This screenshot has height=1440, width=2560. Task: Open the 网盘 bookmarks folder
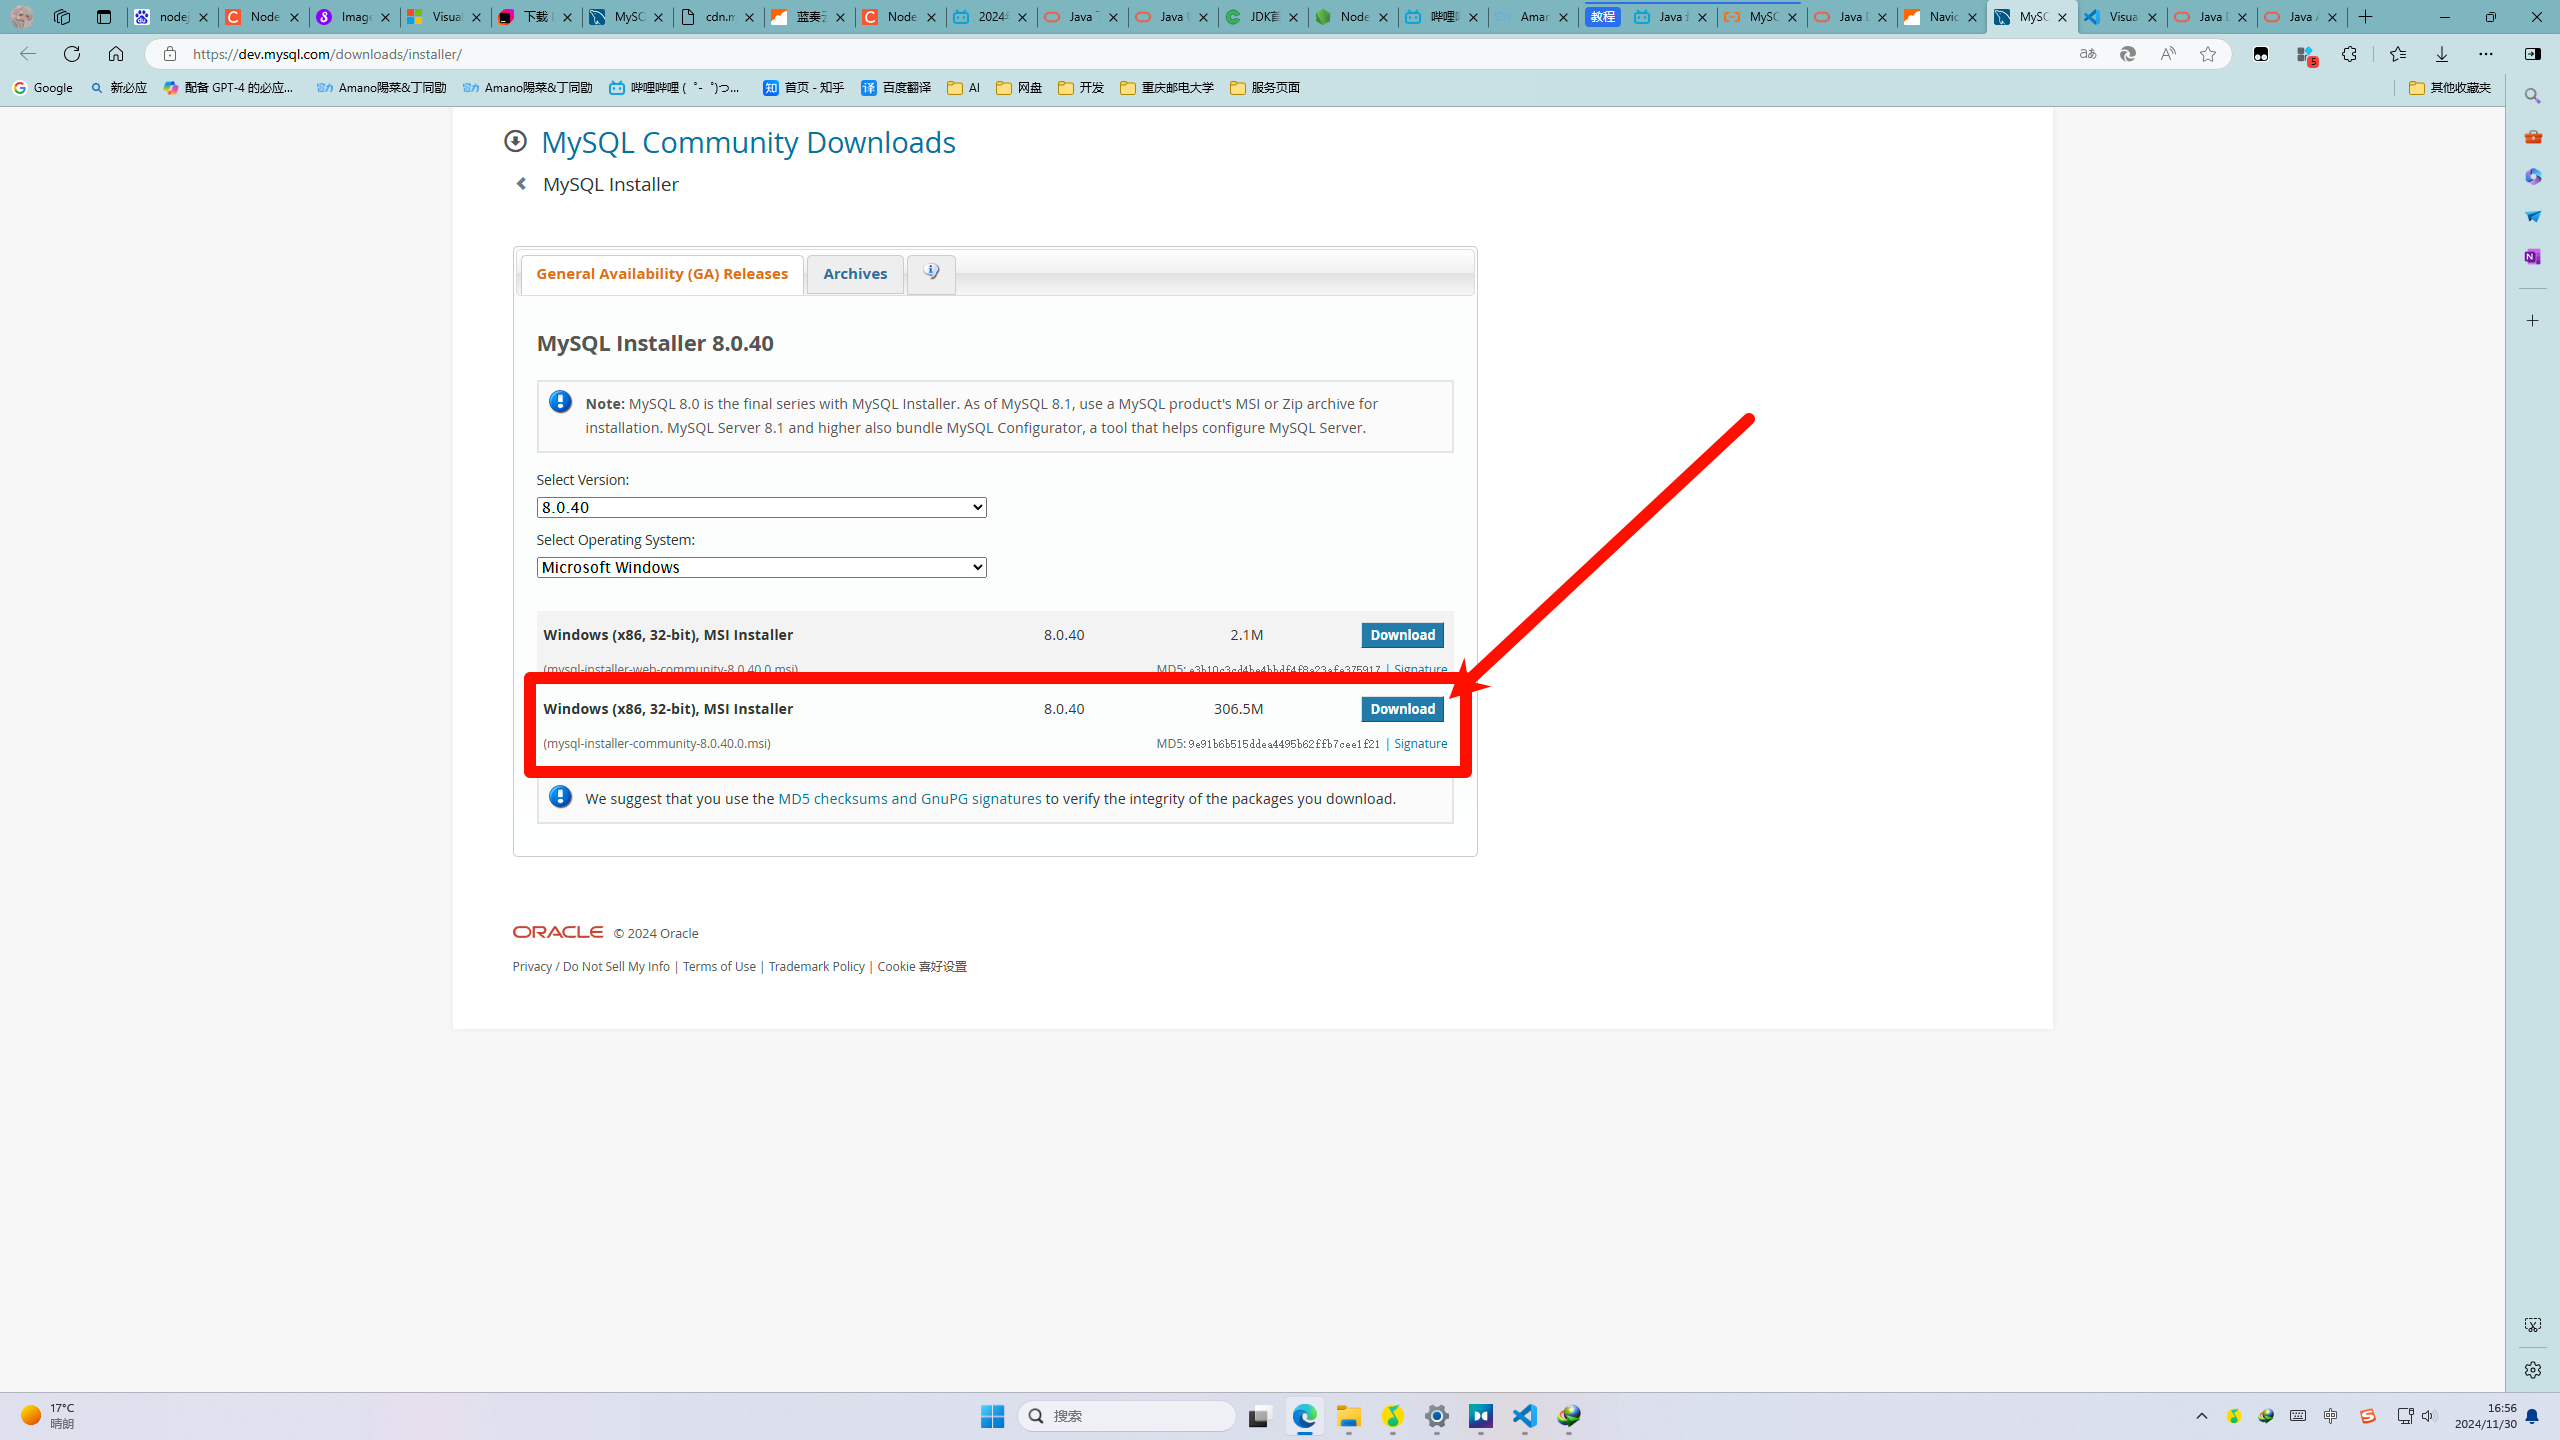(1019, 88)
